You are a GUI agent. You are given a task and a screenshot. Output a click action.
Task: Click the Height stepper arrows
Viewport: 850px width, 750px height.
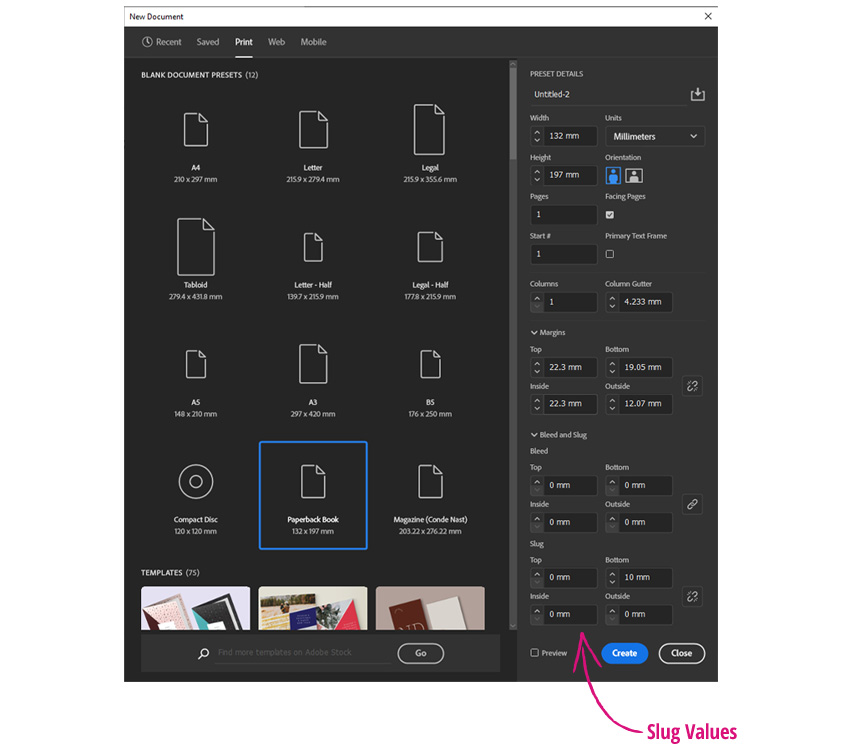pyautogui.click(x=537, y=175)
